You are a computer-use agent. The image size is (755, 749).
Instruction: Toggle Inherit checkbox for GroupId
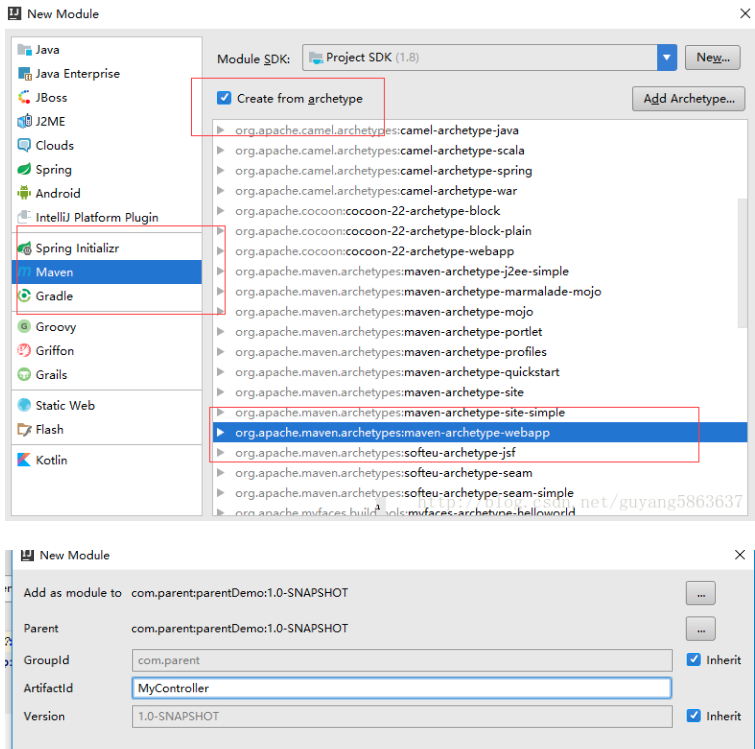[693, 659]
